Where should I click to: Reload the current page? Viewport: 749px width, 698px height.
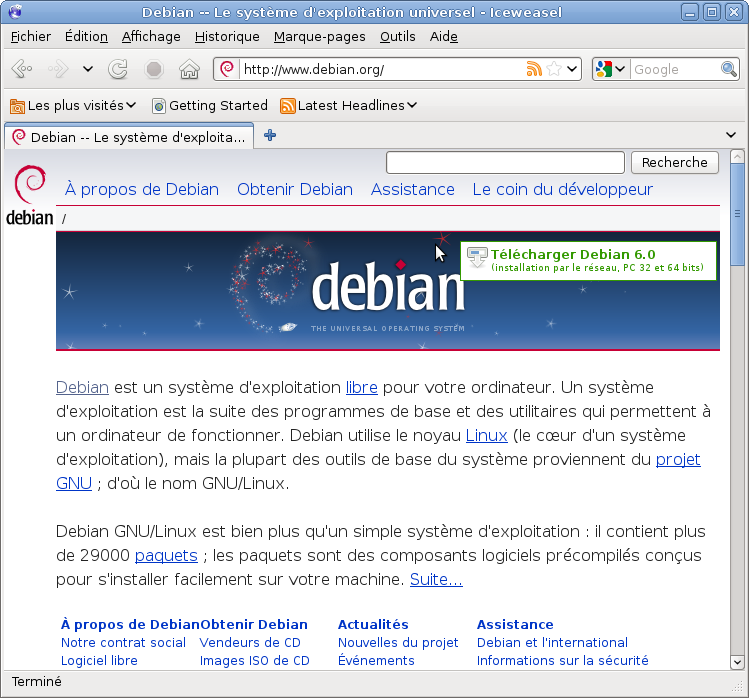(118, 69)
